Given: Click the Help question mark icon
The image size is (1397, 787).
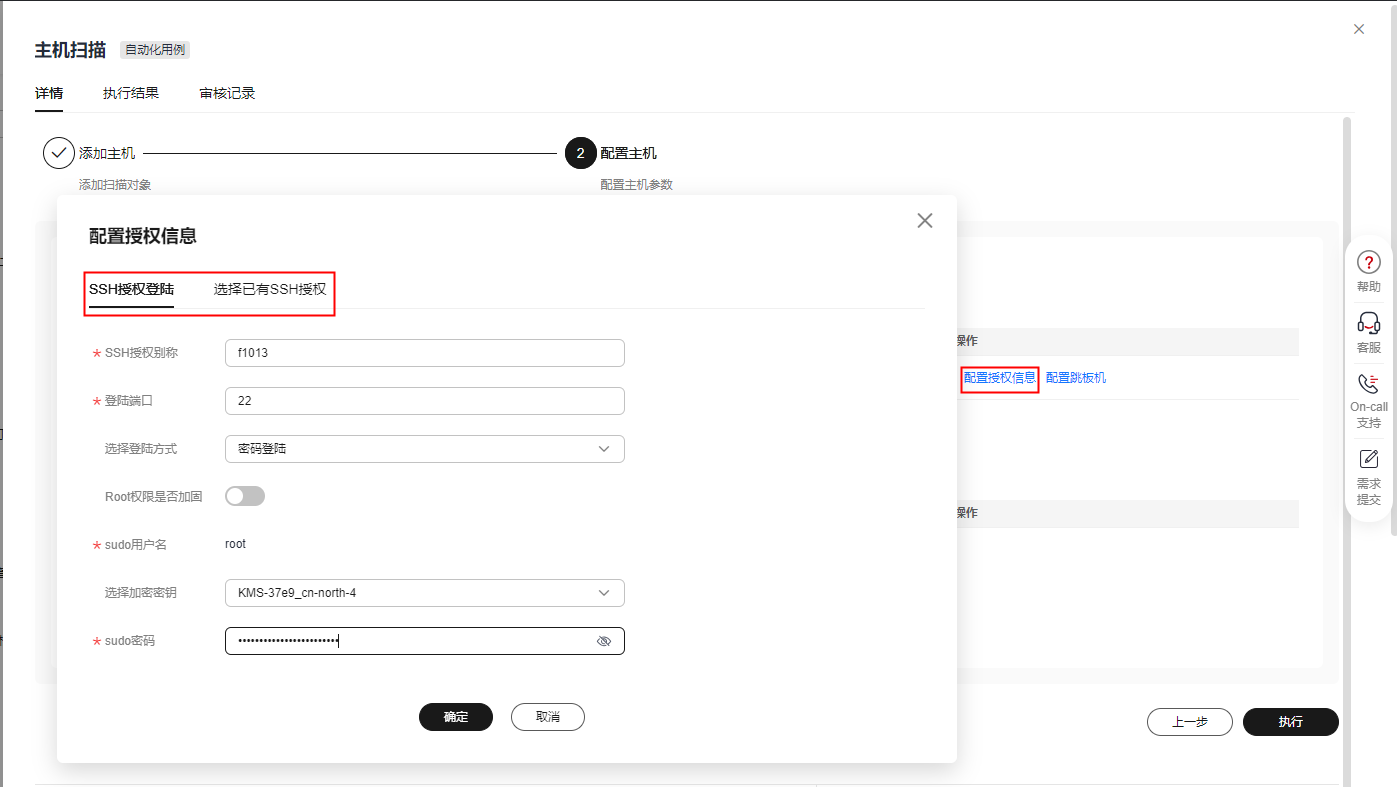Looking at the screenshot, I should [1368, 263].
